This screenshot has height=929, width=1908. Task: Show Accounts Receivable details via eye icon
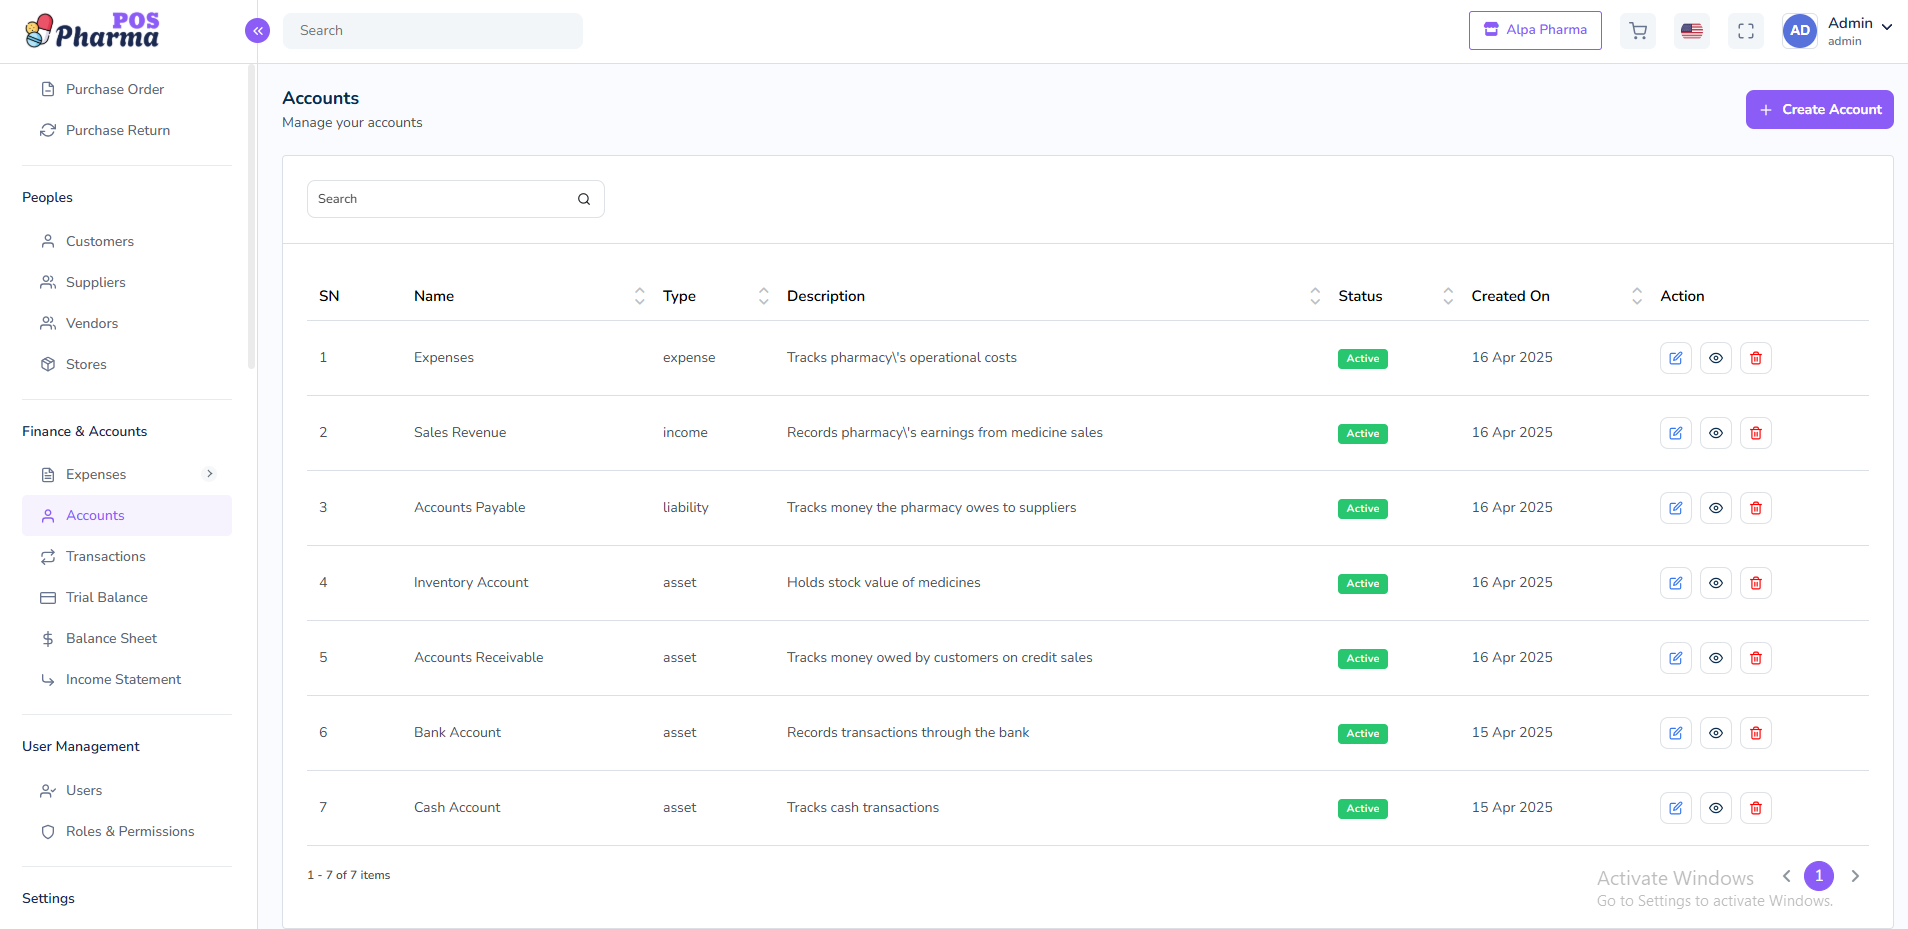[1715, 658]
